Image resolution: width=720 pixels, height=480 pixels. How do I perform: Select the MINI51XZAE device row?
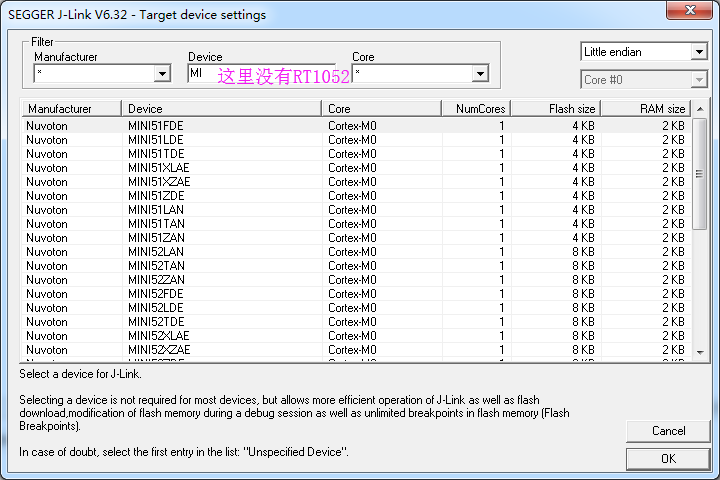[356, 182]
